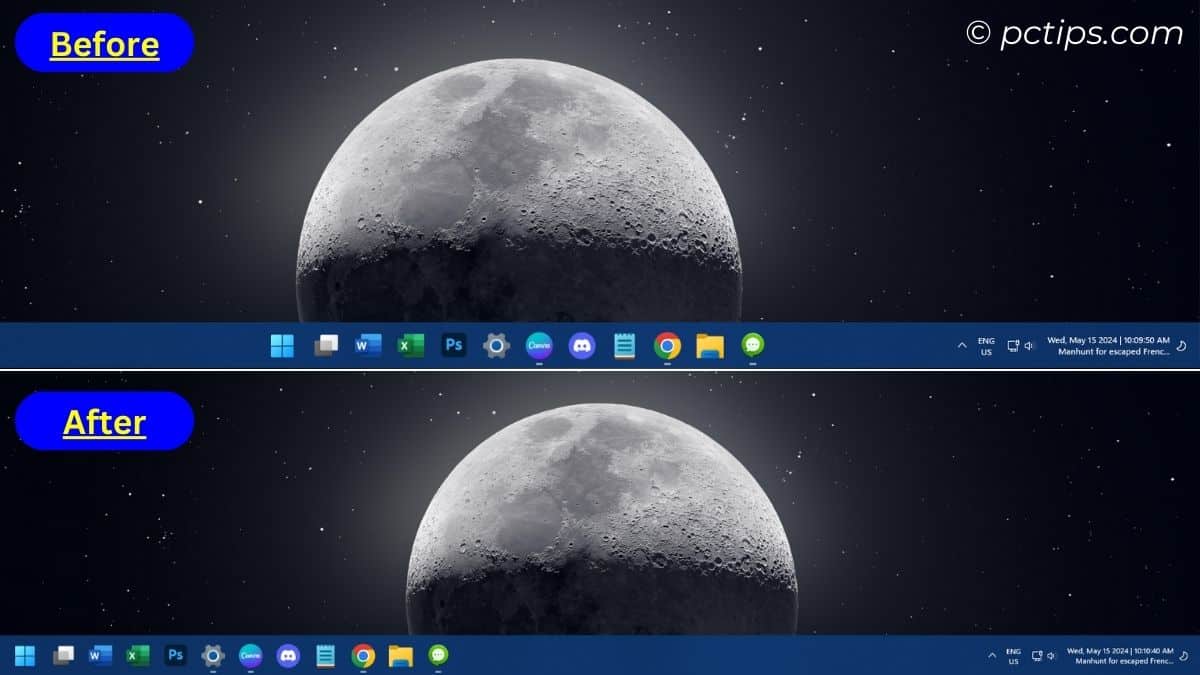Launch Word from the After taskbar
Image resolution: width=1200 pixels, height=675 pixels.
click(x=100, y=656)
